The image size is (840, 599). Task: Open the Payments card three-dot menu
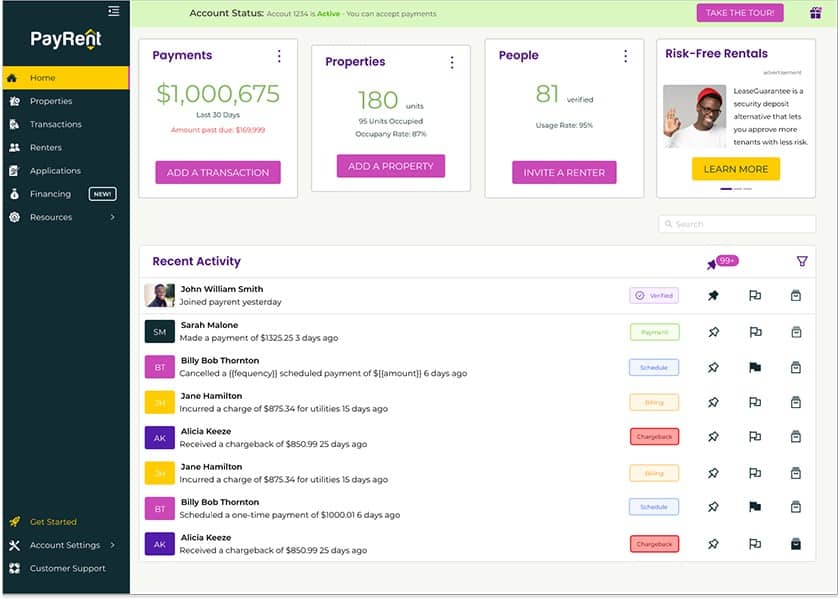[279, 56]
